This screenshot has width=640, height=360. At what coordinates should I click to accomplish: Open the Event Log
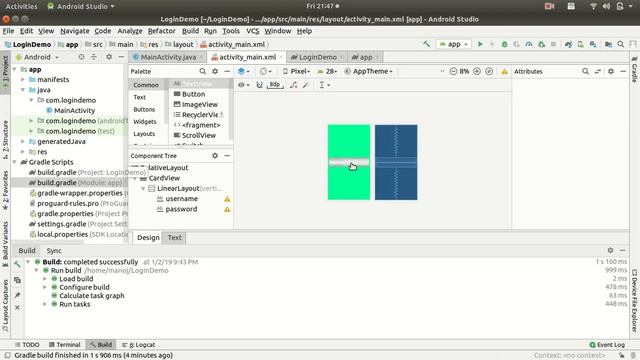607,344
